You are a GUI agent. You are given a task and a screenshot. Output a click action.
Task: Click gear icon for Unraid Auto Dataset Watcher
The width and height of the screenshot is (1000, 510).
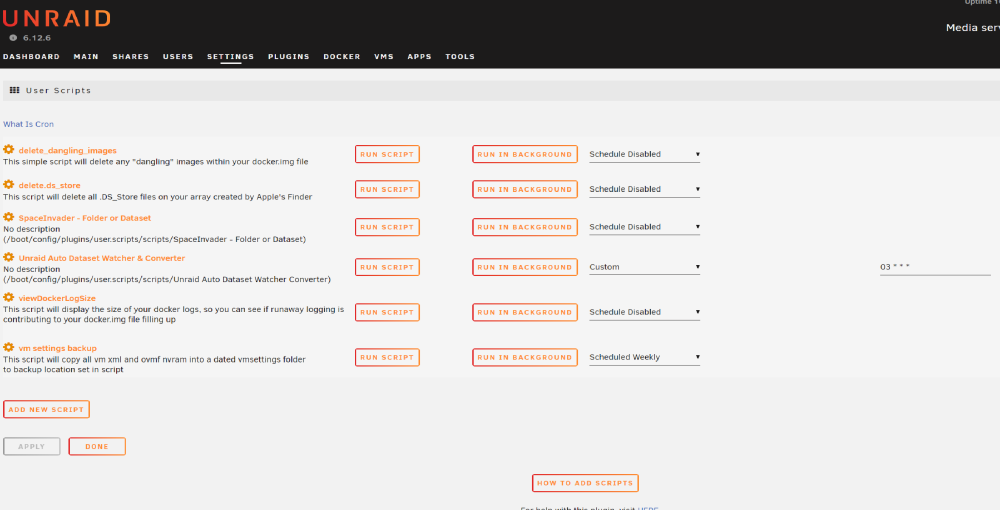tap(8, 258)
